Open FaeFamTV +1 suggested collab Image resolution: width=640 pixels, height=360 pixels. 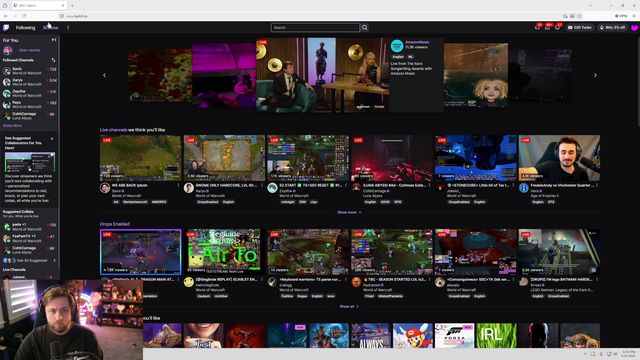29,238
